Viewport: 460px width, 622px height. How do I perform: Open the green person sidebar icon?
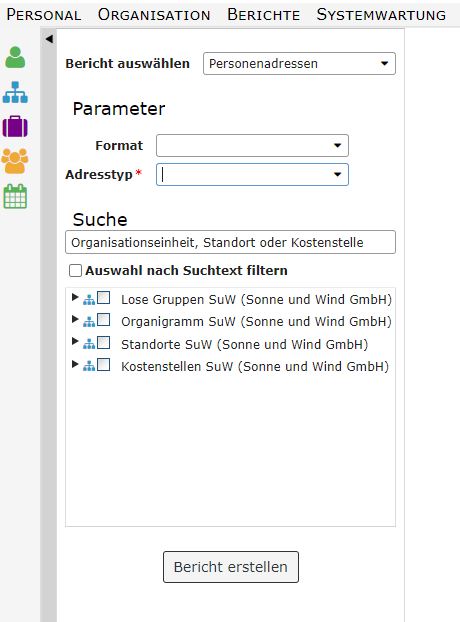coord(15,58)
